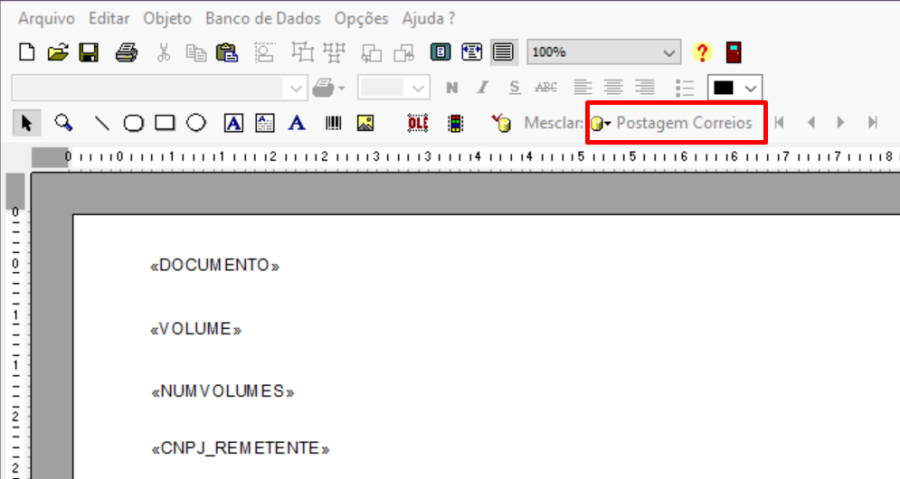Activate the magnifier zoom tool
This screenshot has width=900, height=479.
point(63,123)
